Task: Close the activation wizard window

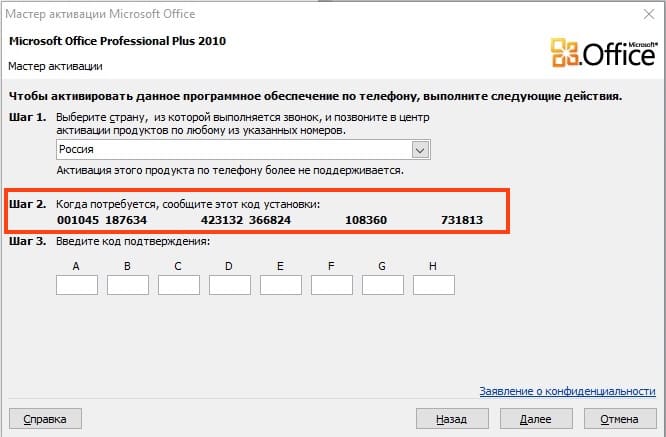Action: pos(649,14)
